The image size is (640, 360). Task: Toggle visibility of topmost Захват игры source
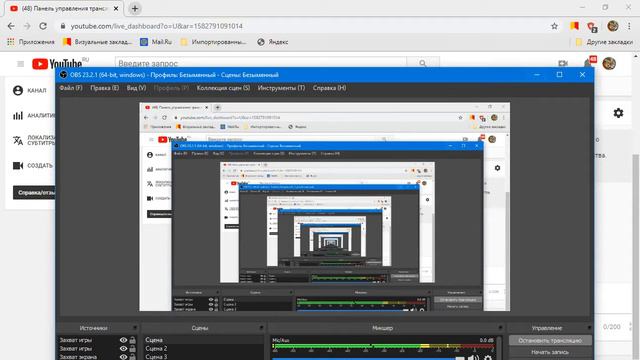(123, 340)
